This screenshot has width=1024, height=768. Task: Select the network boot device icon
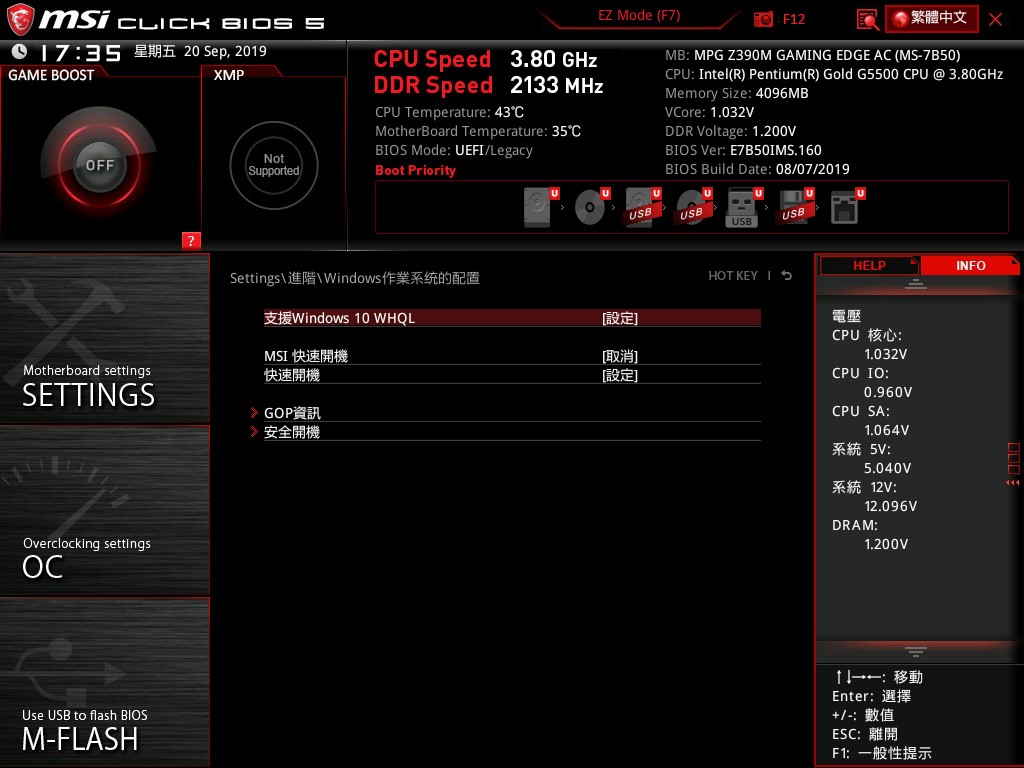(845, 206)
